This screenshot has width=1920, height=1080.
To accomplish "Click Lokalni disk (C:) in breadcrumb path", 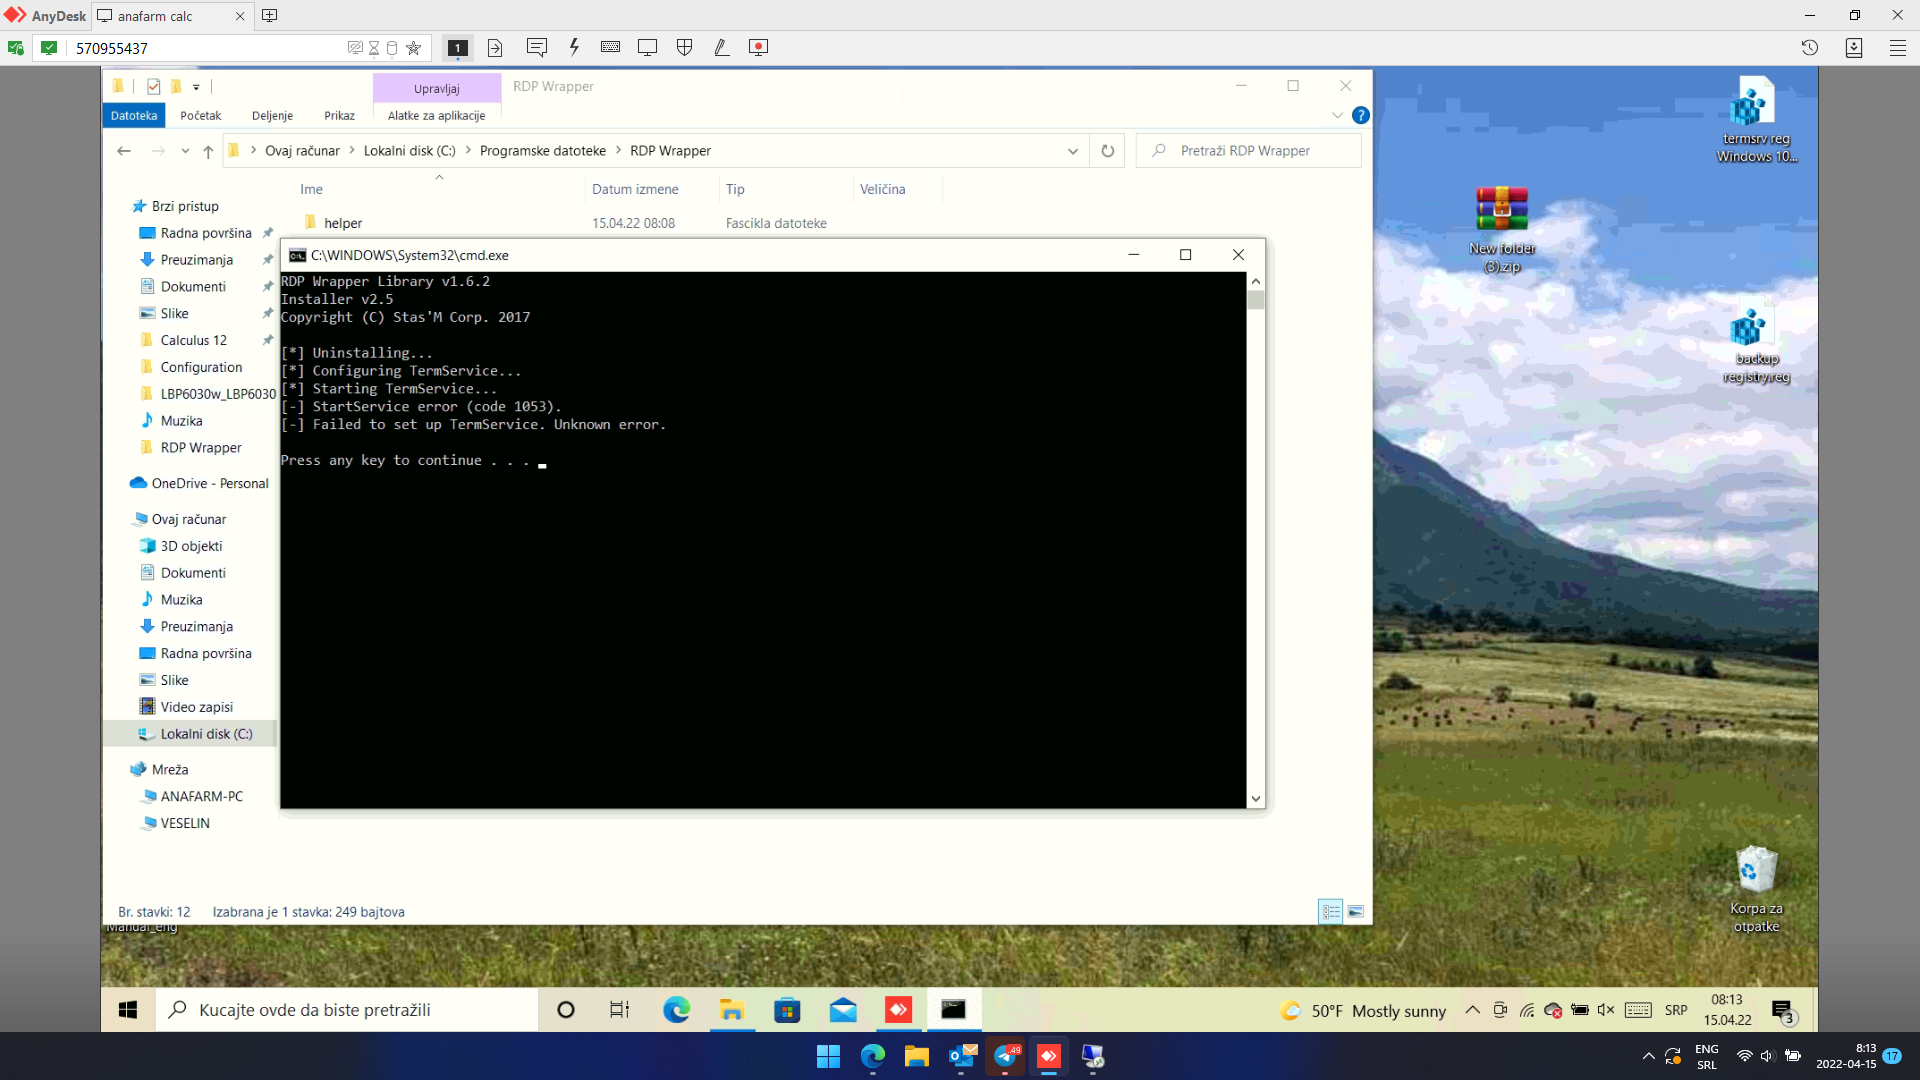I will point(409,151).
